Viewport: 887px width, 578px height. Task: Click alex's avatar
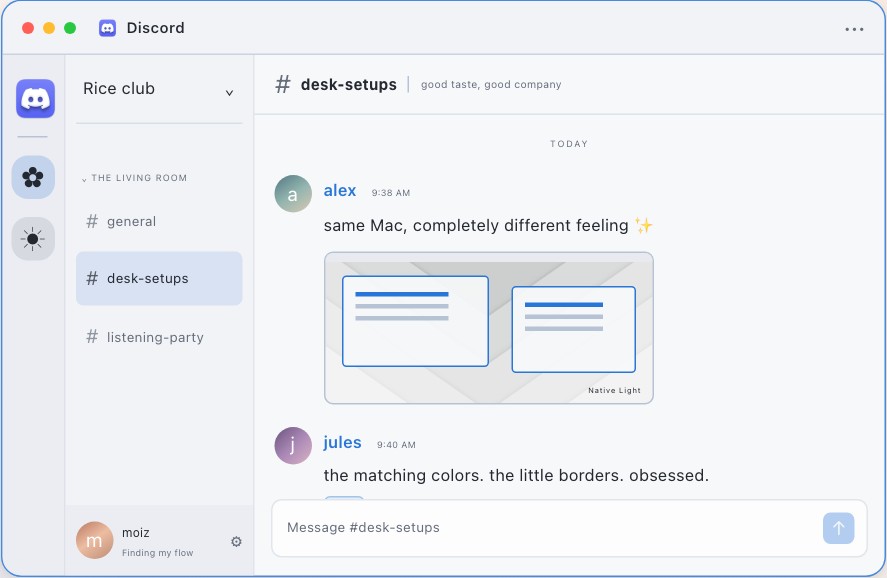(x=293, y=193)
